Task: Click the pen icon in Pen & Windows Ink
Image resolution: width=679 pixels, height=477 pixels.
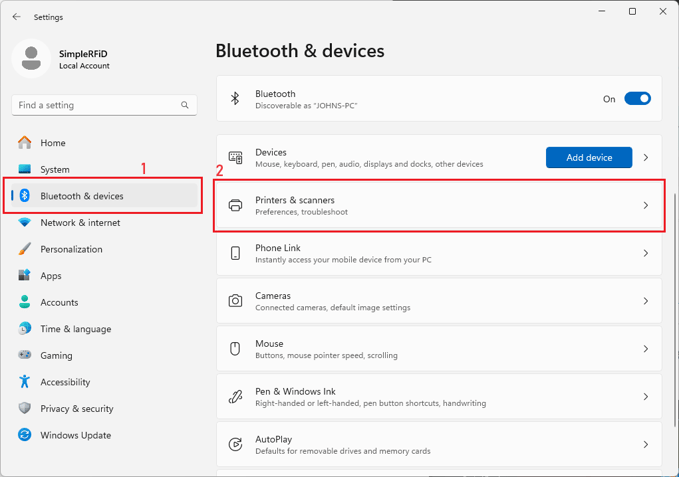Action: tap(235, 396)
